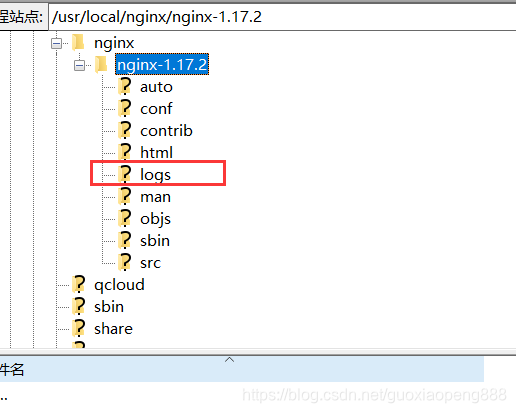Click the nginx folder icon
Image resolution: width=516 pixels, height=413 pixels.
coord(79,43)
